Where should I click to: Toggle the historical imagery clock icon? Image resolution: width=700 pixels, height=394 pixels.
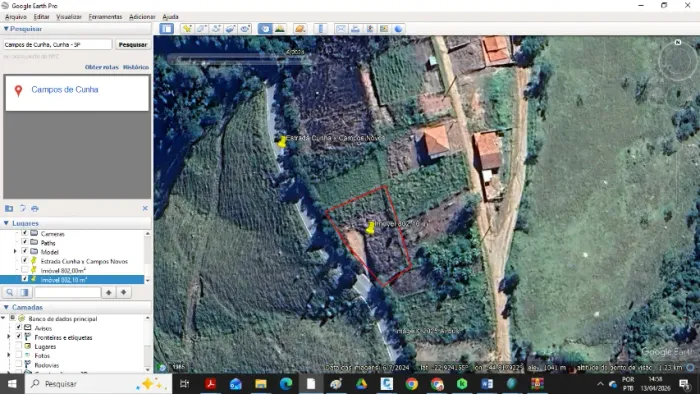(265, 29)
